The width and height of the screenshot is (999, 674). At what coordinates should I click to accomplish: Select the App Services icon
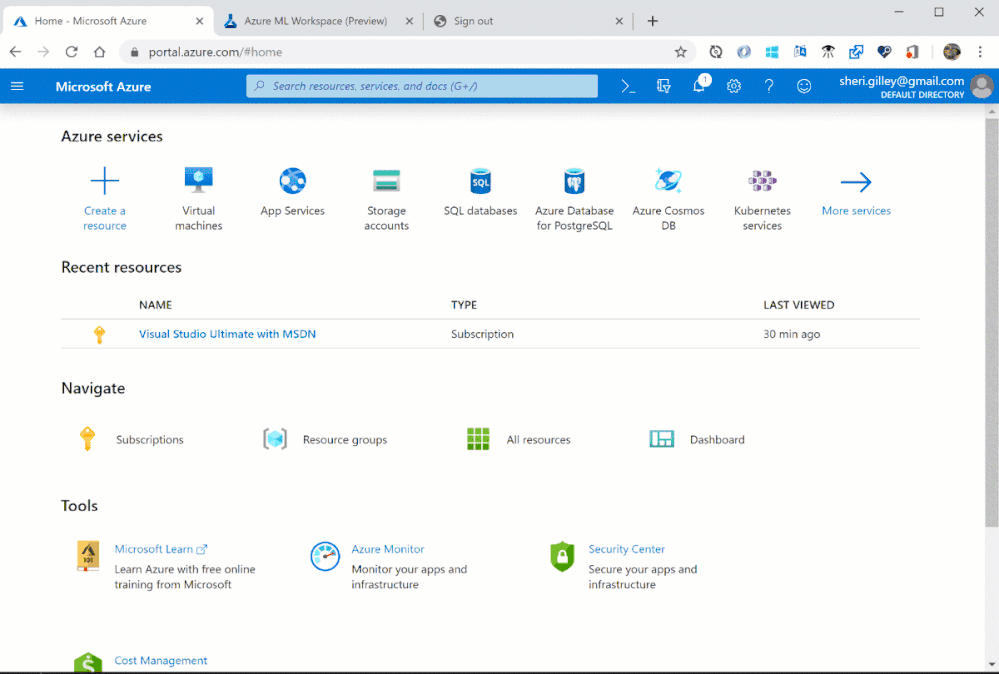pyautogui.click(x=292, y=182)
